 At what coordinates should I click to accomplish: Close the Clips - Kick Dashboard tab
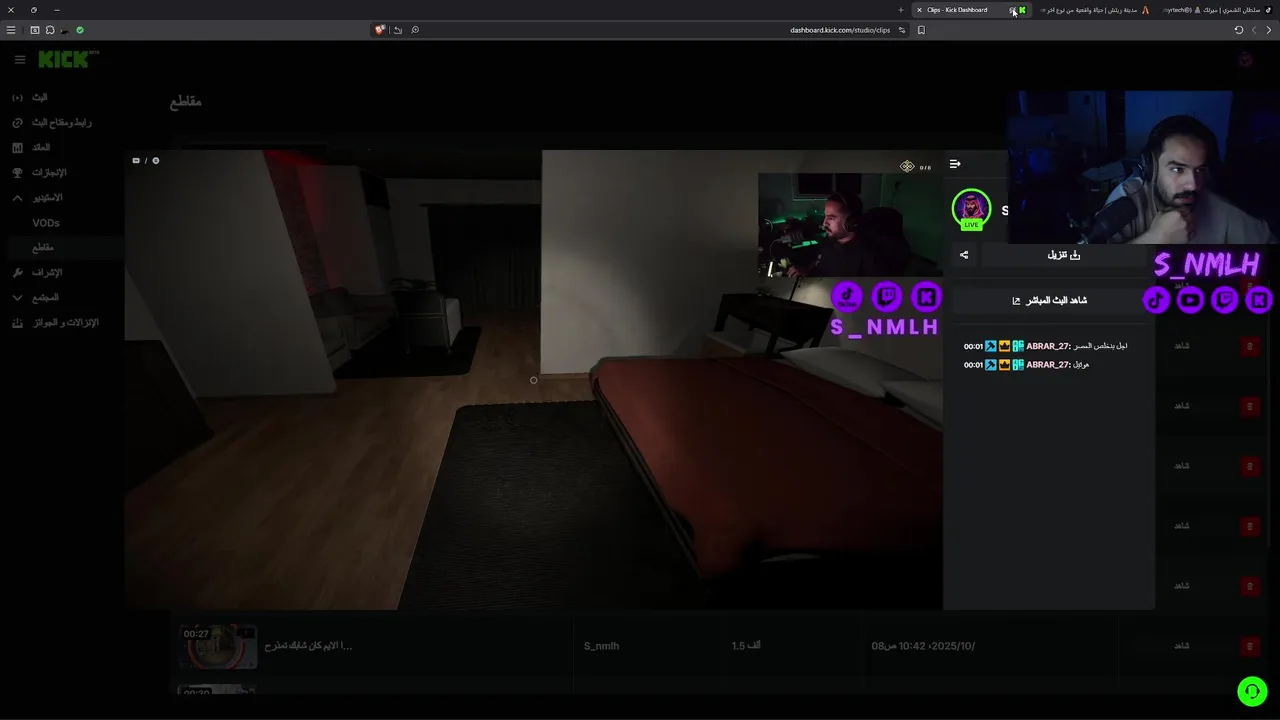tap(919, 10)
